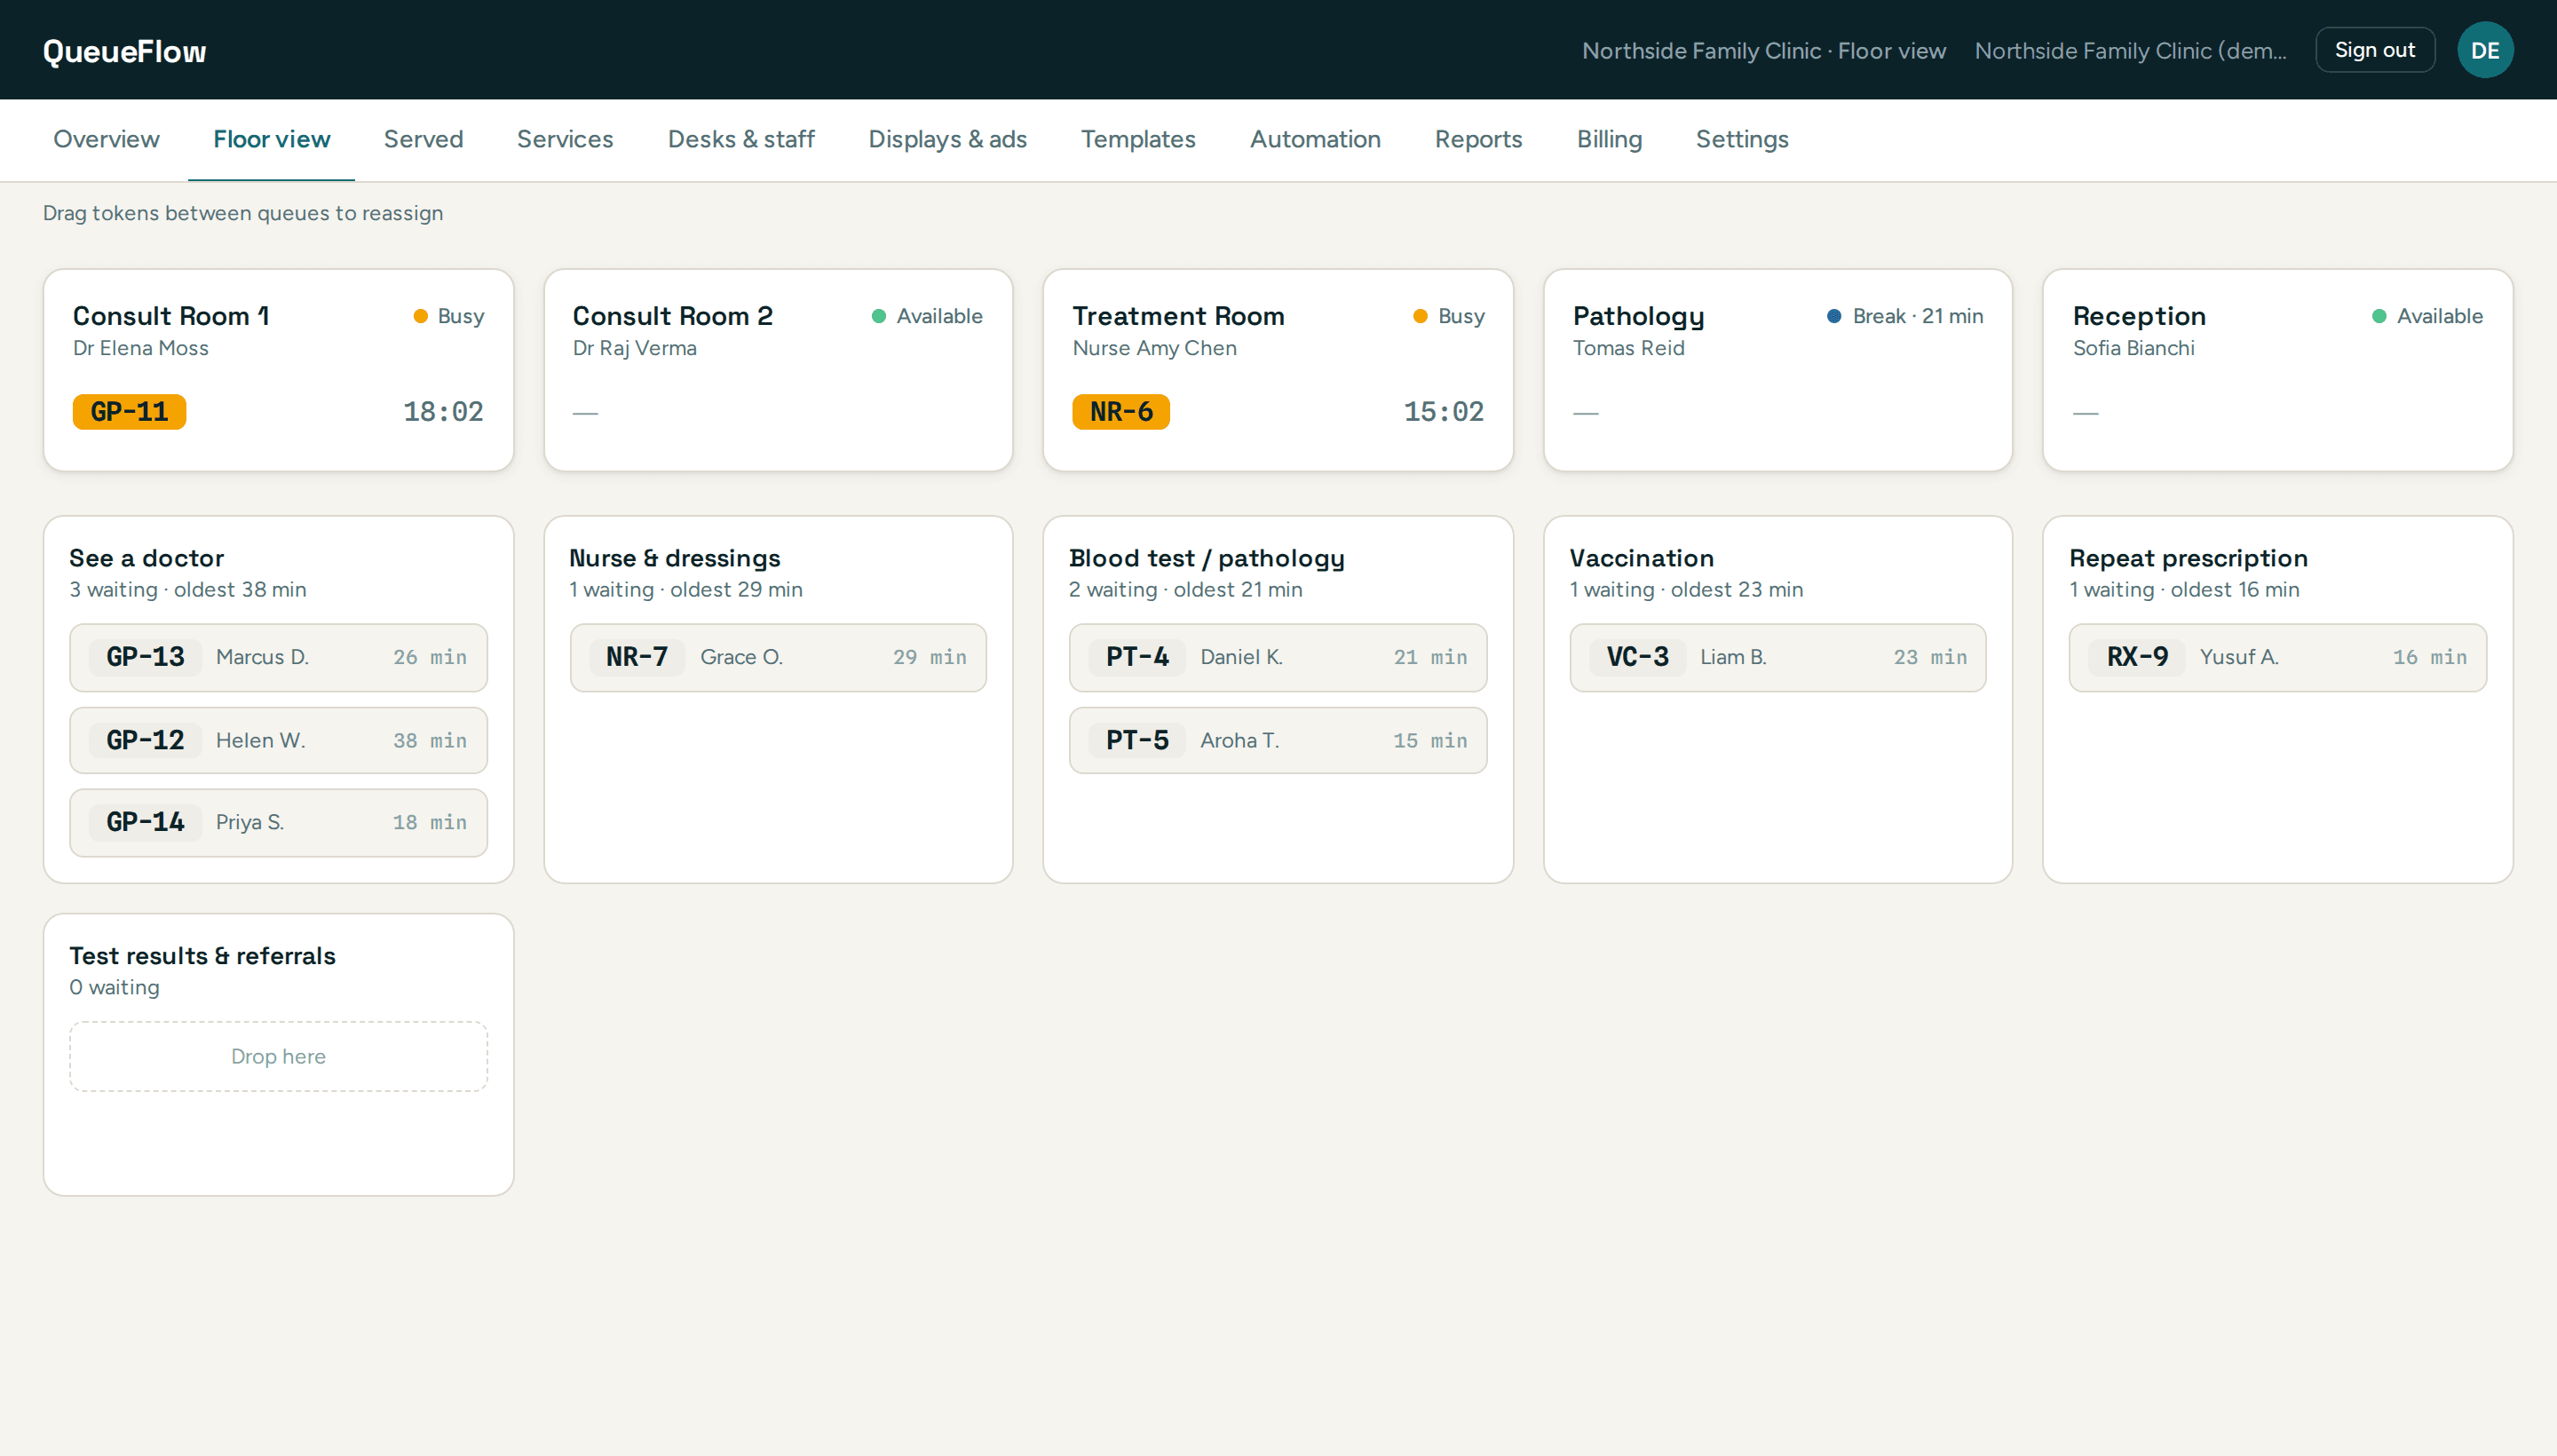Click the Consult Room 2 Available status
2557x1456 pixels.
[927, 316]
